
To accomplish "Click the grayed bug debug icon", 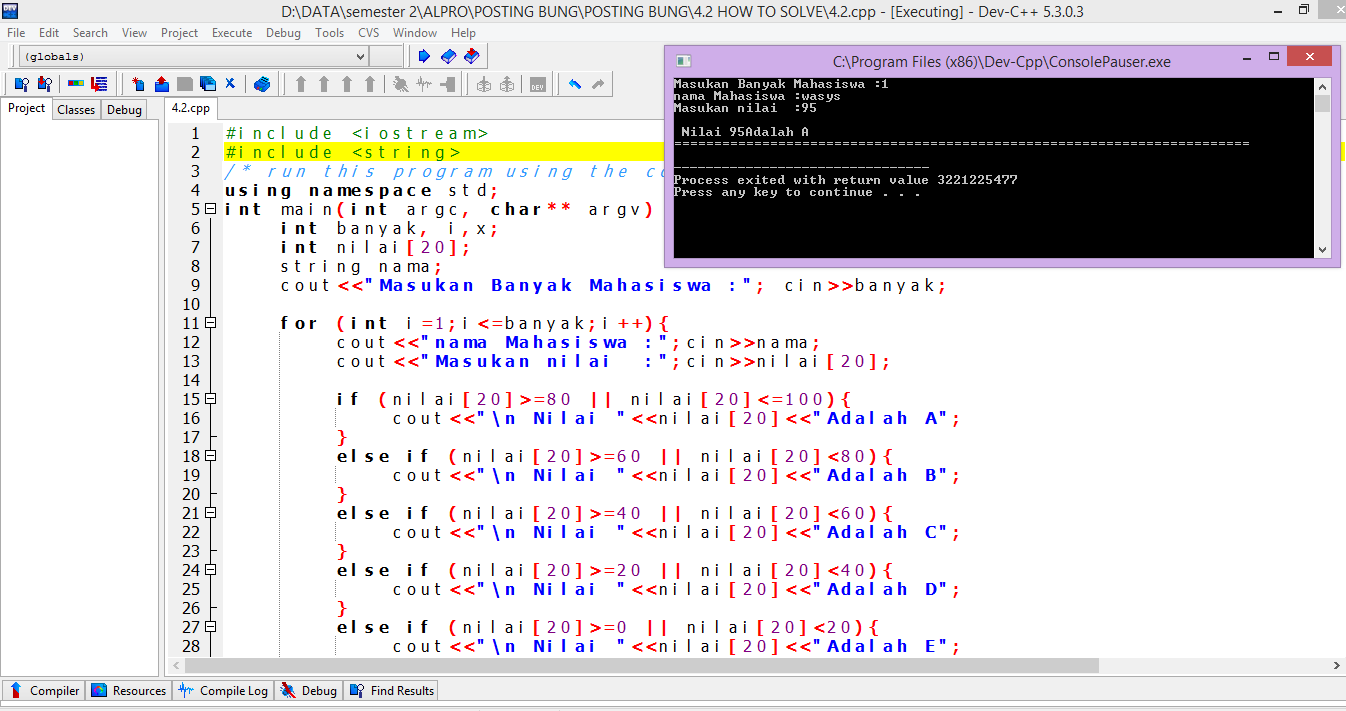I will coord(400,84).
